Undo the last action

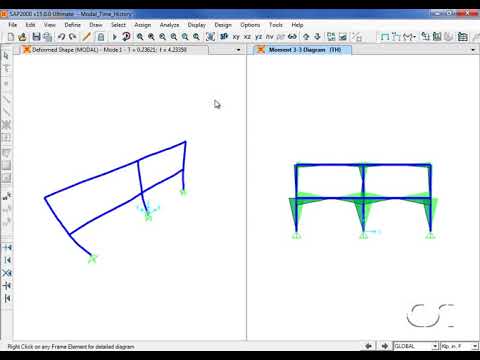(x=61, y=37)
